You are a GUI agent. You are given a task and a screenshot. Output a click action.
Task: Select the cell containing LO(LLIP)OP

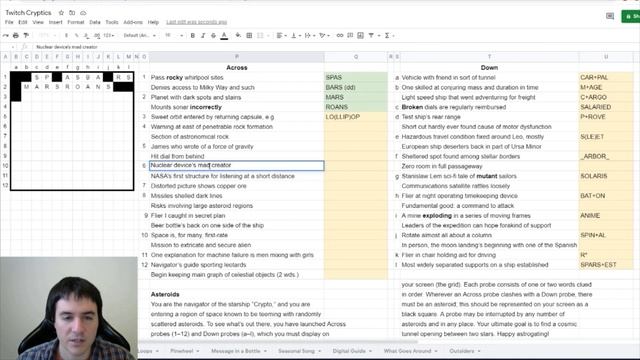coord(356,117)
